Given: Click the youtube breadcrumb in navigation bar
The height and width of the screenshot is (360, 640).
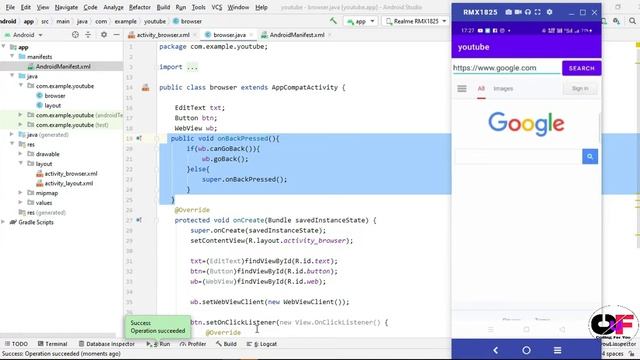Looking at the screenshot, I should coord(155,21).
